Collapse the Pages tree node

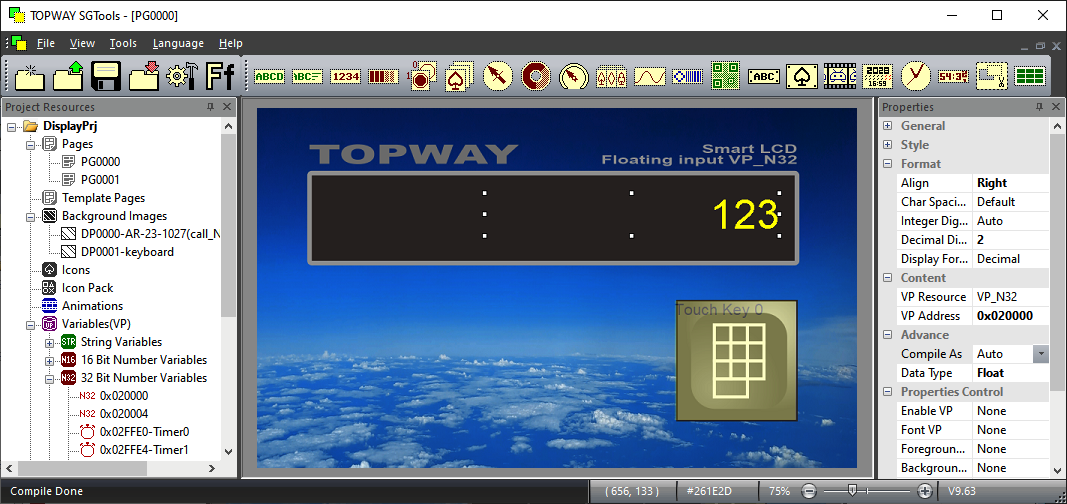tap(31, 144)
